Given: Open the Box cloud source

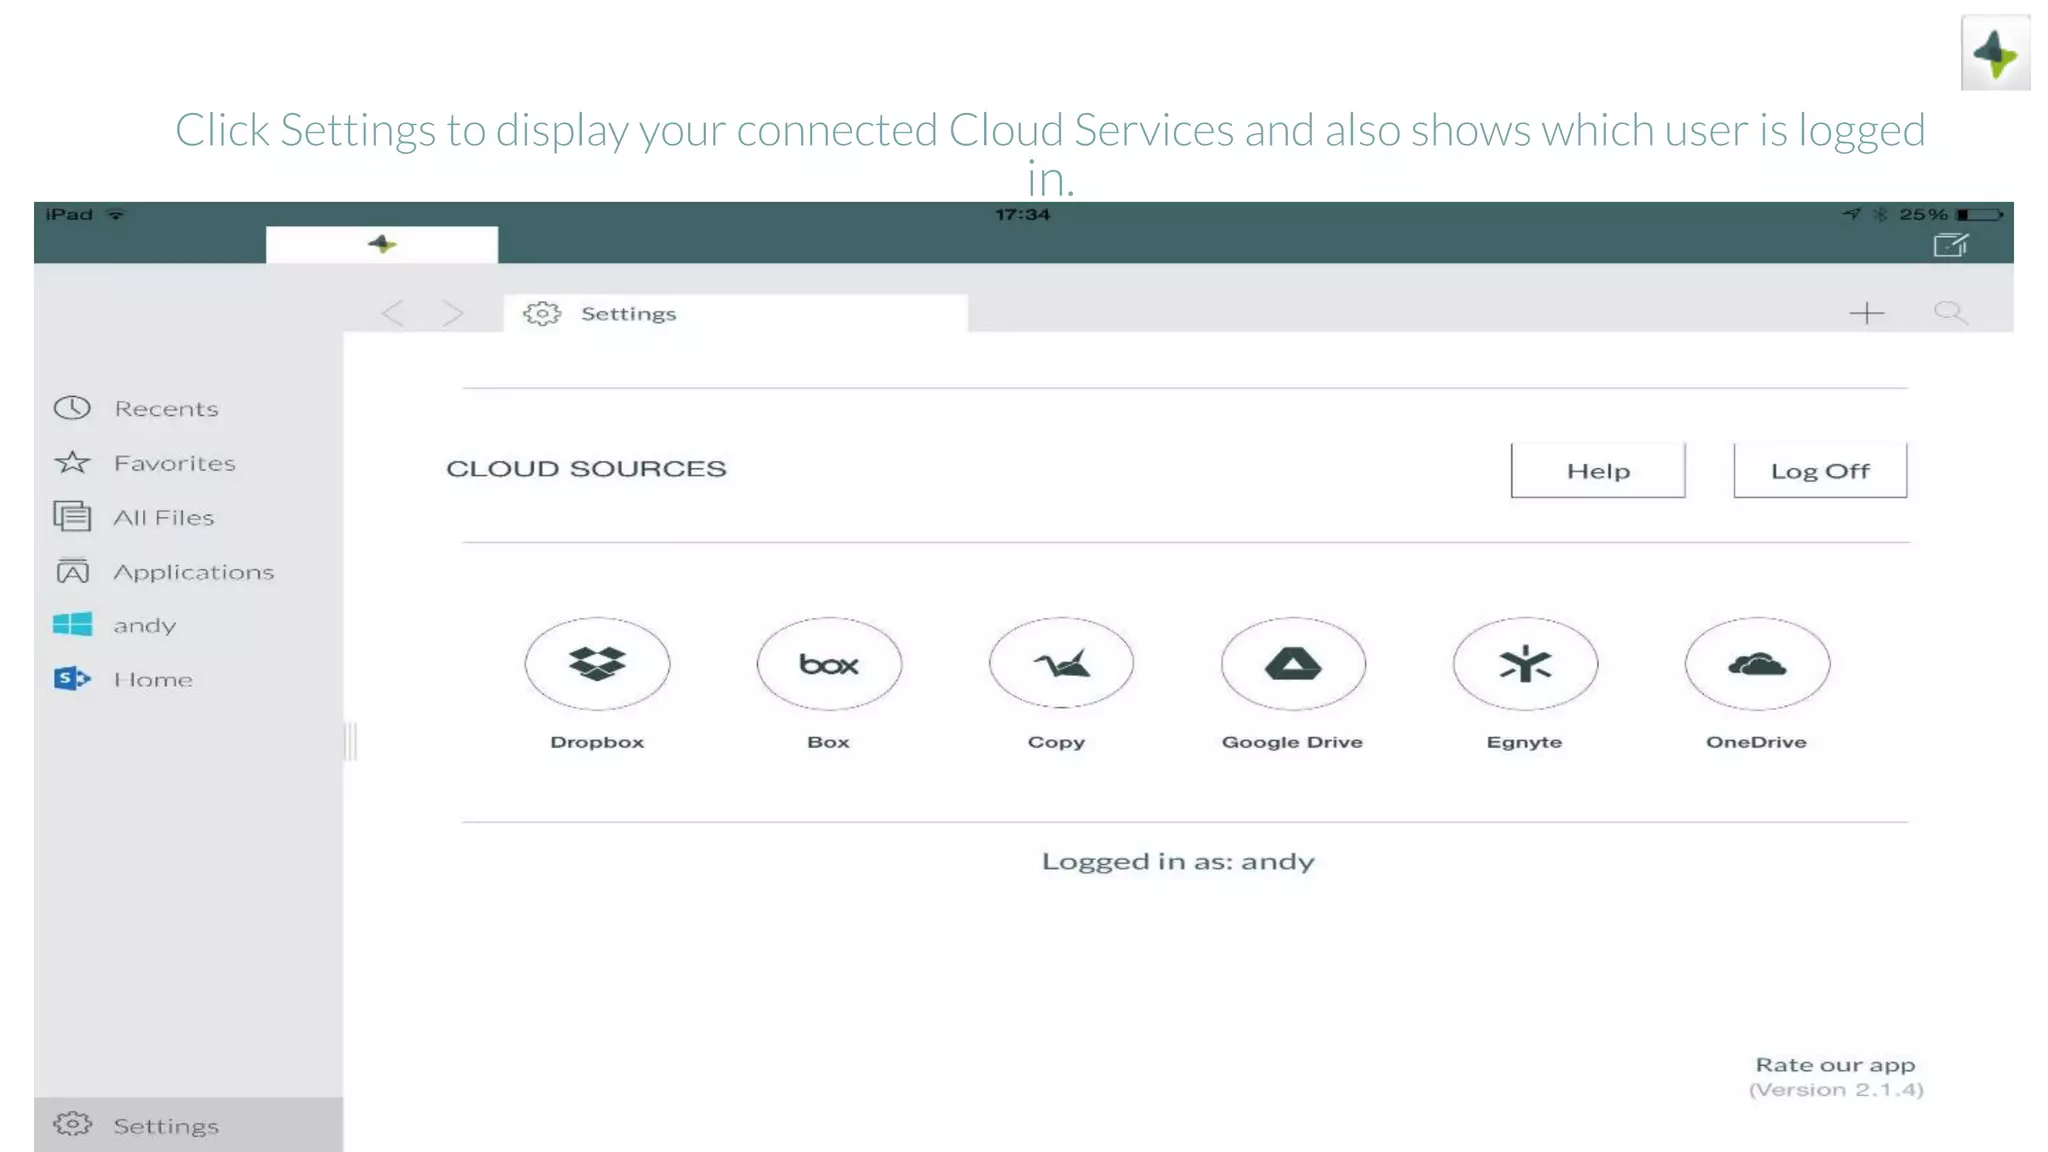Looking at the screenshot, I should pos(829,664).
